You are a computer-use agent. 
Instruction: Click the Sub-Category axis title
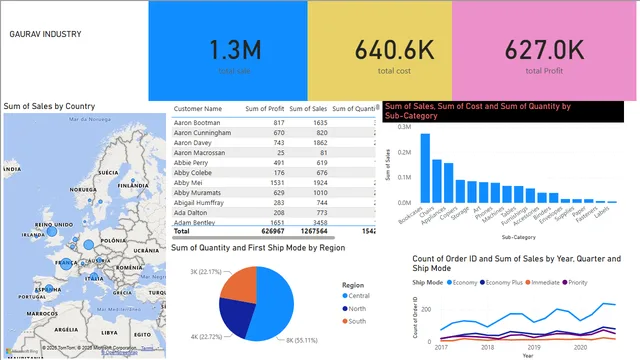(518, 237)
